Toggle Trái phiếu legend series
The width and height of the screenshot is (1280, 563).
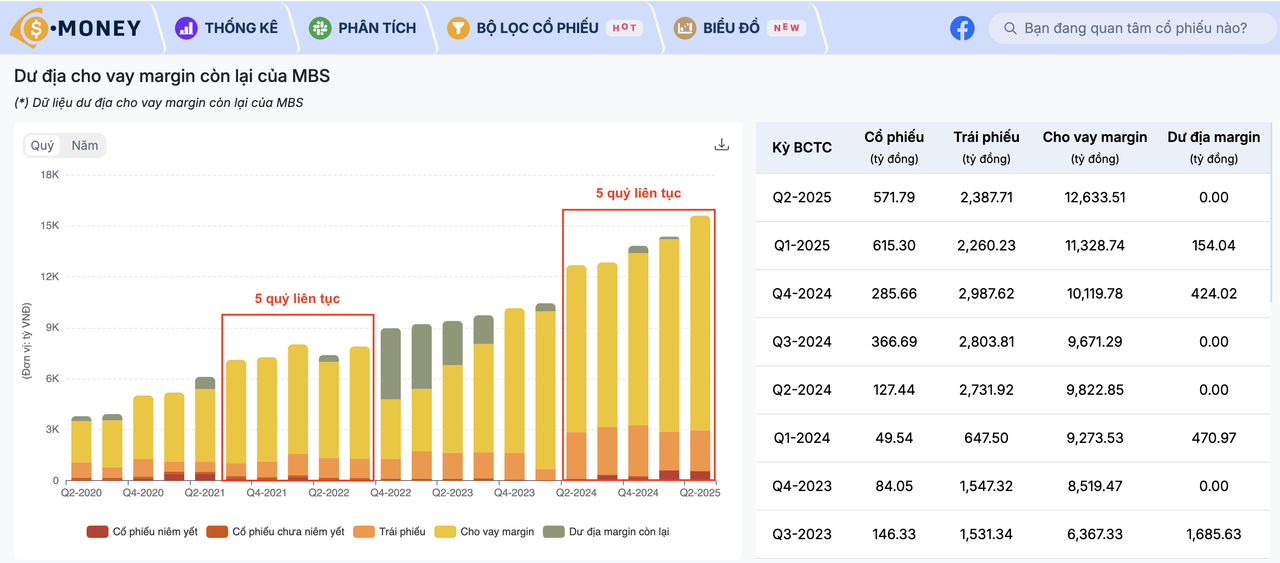coord(390,532)
